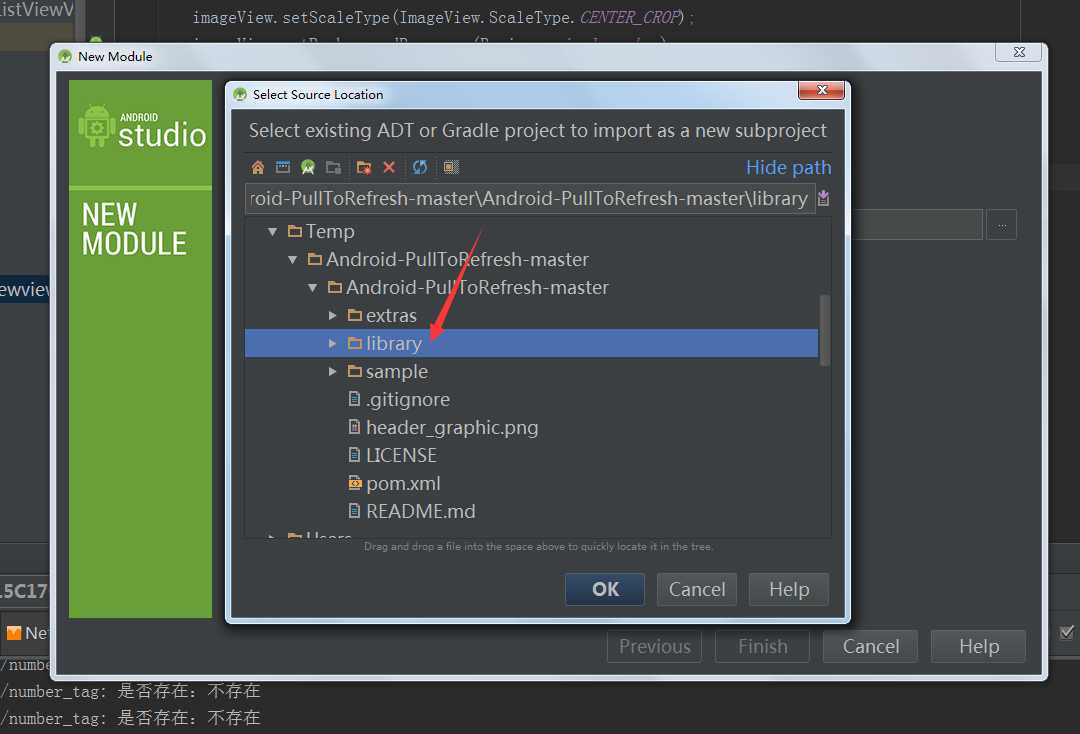This screenshot has width=1080, height=734.
Task: Expand the library folder
Action: click(x=333, y=343)
